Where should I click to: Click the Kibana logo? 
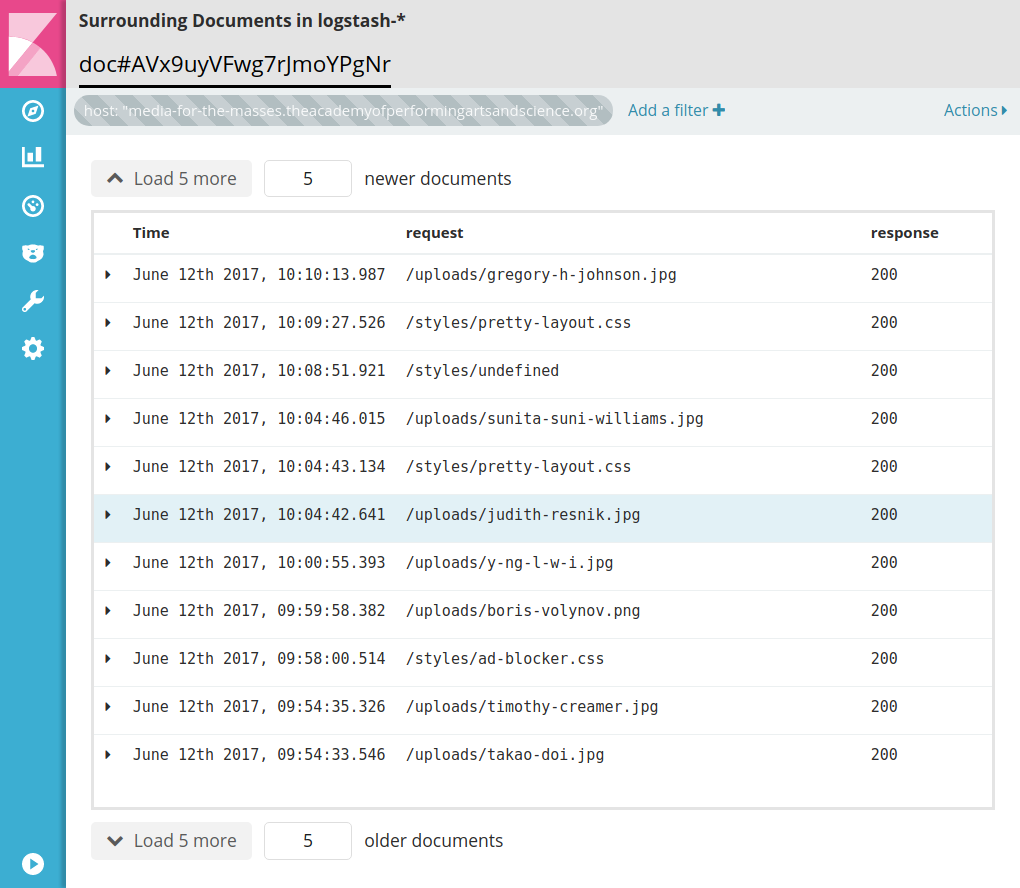click(32, 44)
